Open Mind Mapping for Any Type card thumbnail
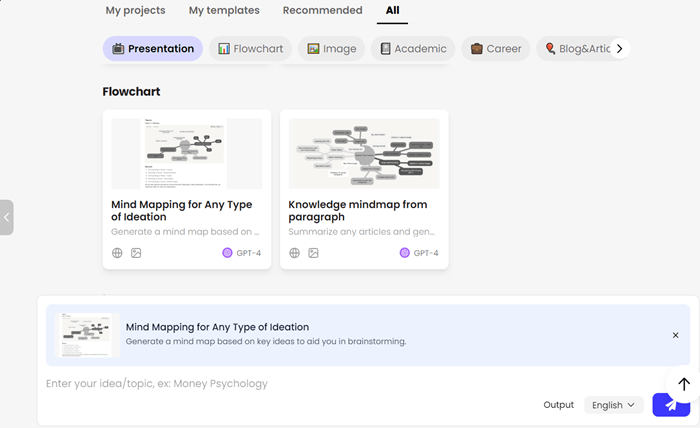The image size is (700, 428). (x=187, y=154)
